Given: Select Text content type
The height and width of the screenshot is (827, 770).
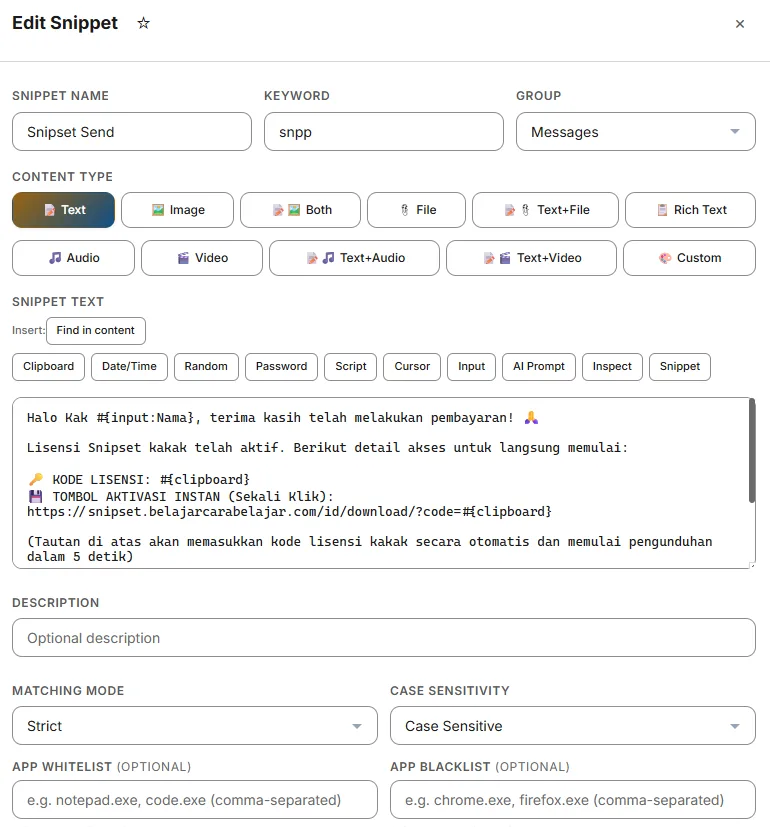Looking at the screenshot, I should coord(63,210).
